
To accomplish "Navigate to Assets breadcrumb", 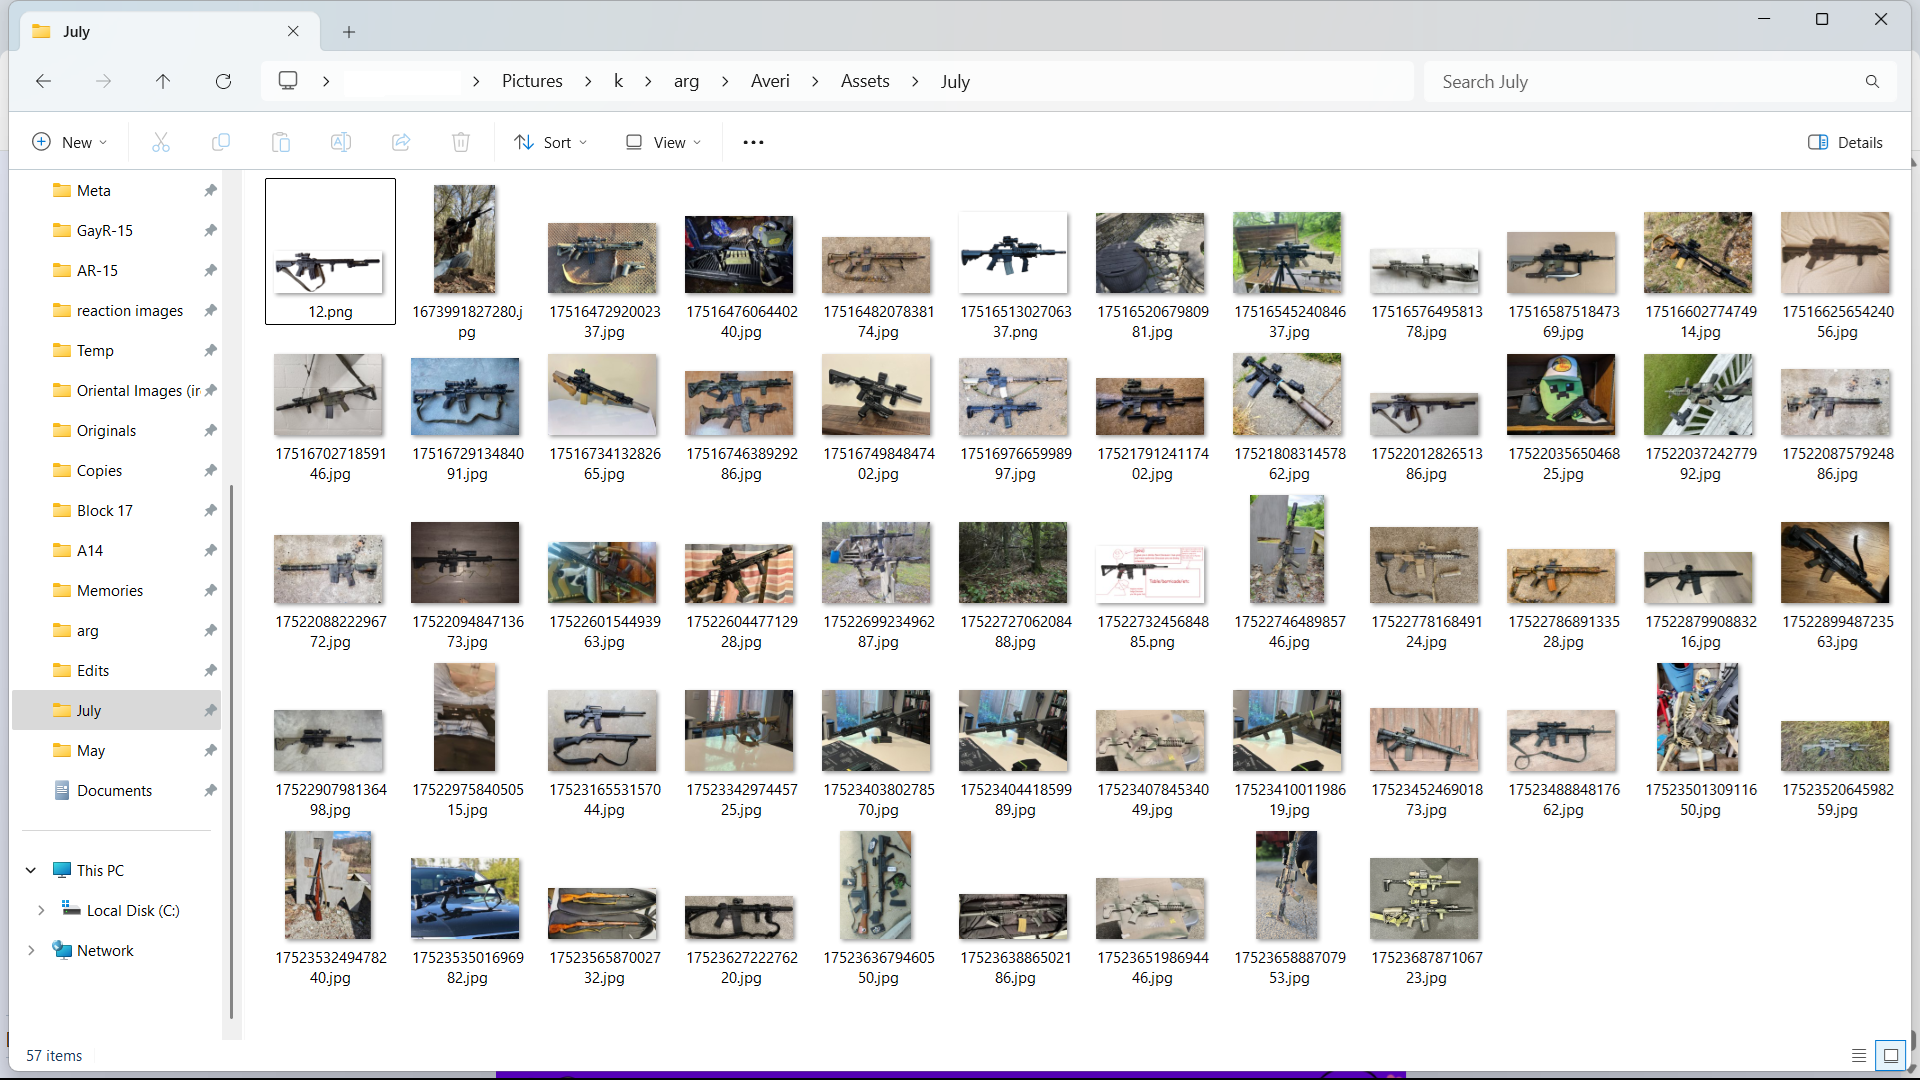I will 865,81.
